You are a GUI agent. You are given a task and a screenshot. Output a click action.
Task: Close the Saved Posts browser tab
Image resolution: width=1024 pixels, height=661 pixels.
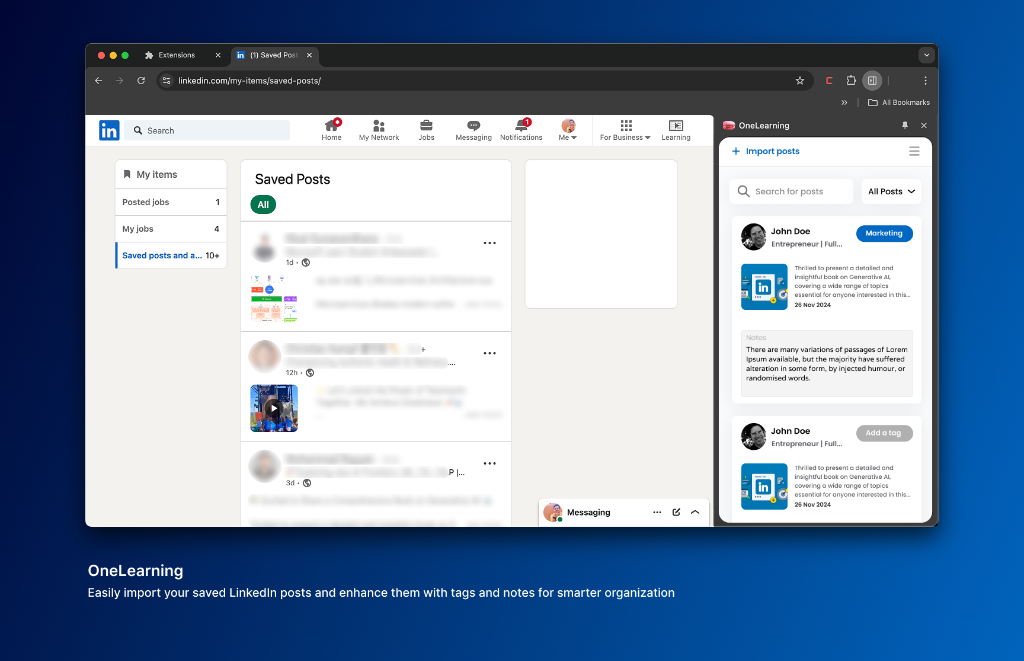pos(310,56)
